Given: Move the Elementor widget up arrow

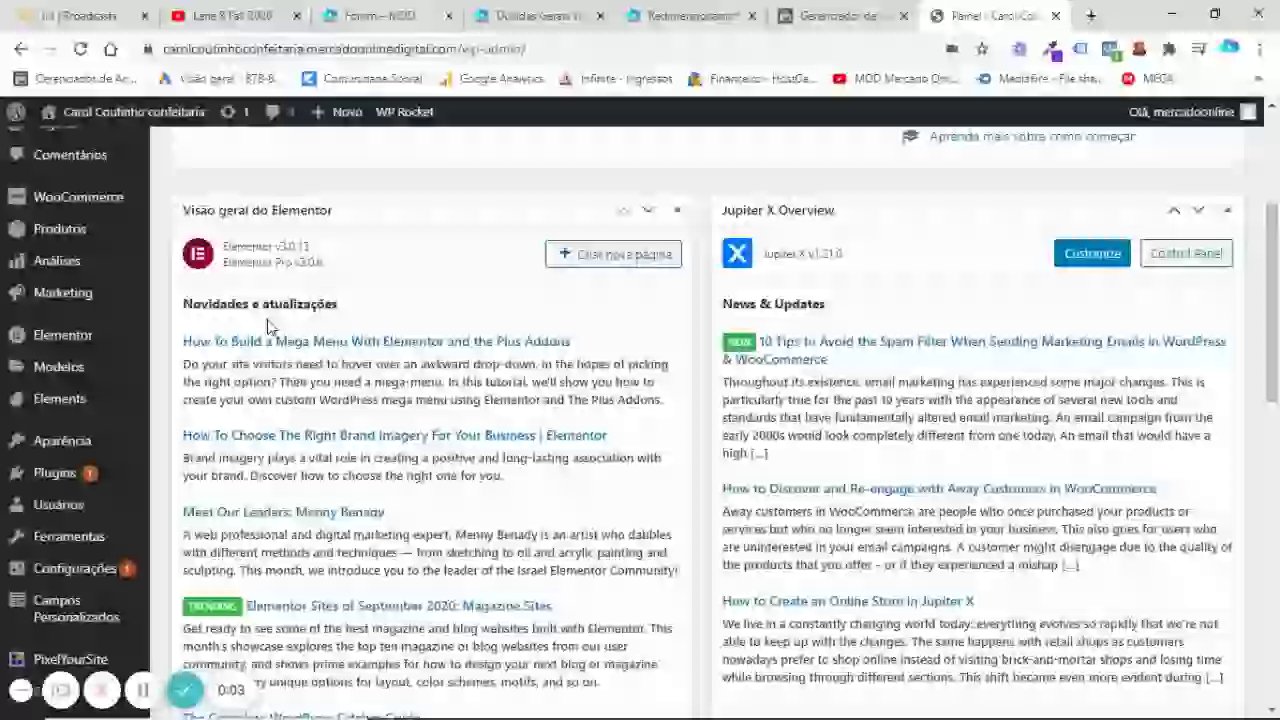Looking at the screenshot, I should pyautogui.click(x=623, y=210).
